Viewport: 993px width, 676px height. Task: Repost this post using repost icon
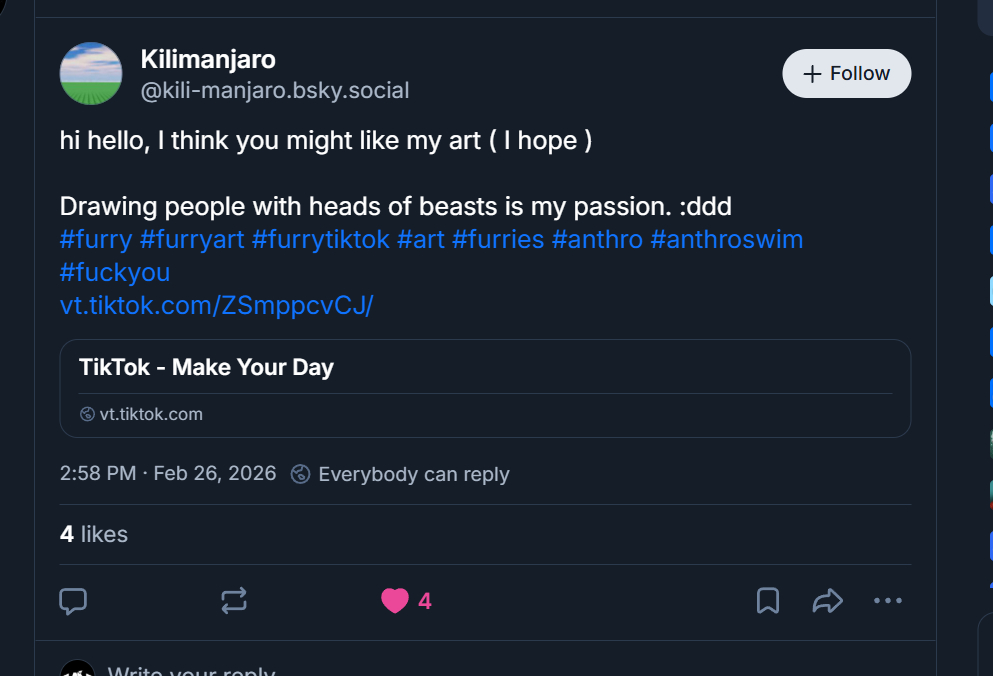tap(234, 601)
